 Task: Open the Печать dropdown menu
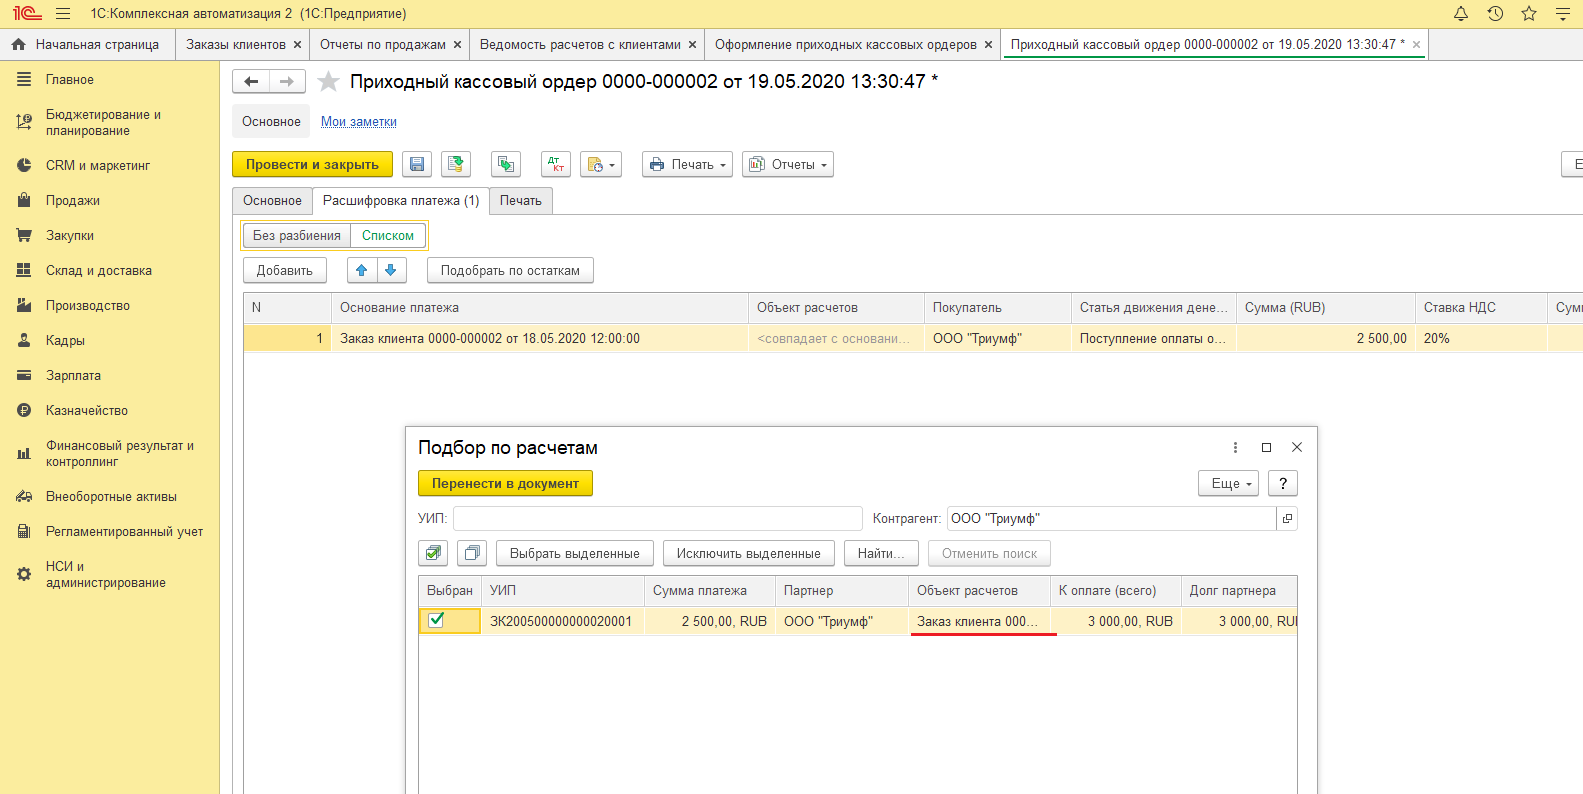click(x=687, y=165)
